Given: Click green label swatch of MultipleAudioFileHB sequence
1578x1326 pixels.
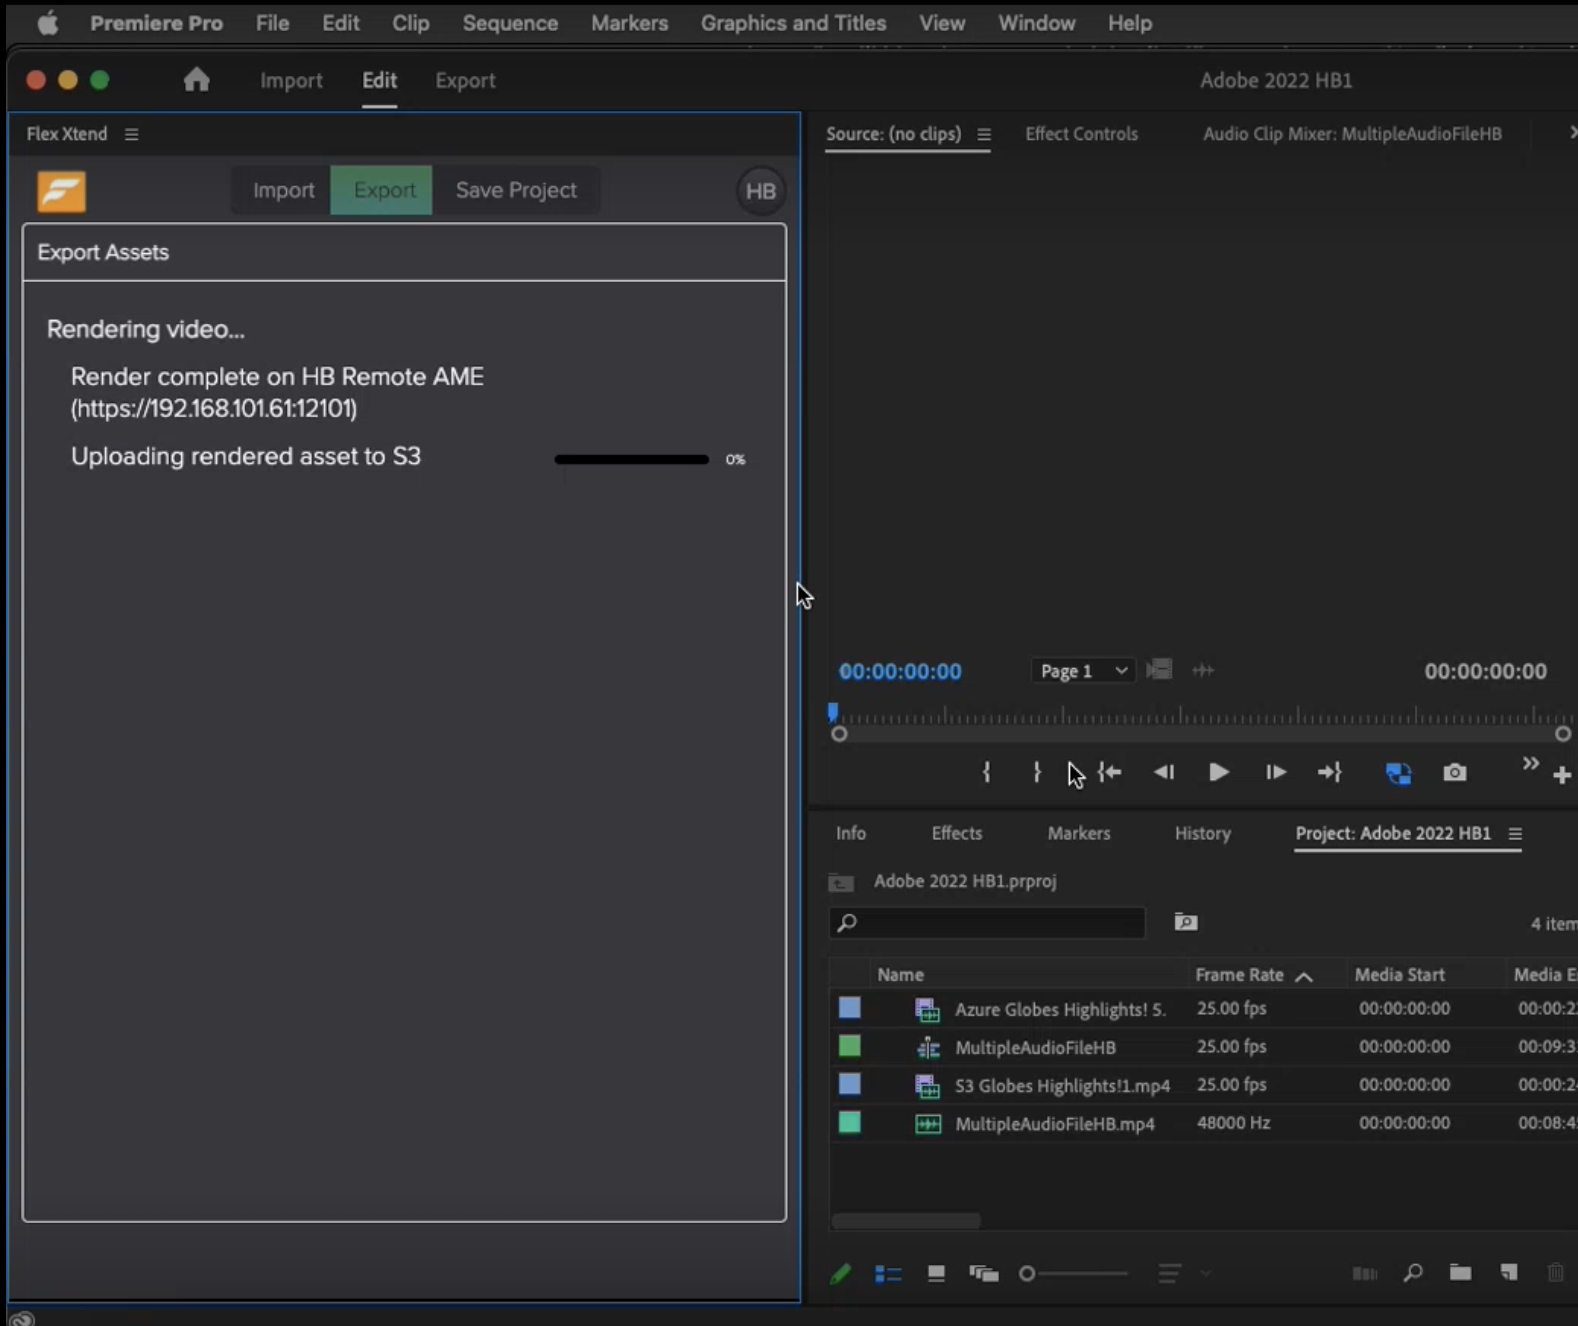Looking at the screenshot, I should point(849,1046).
